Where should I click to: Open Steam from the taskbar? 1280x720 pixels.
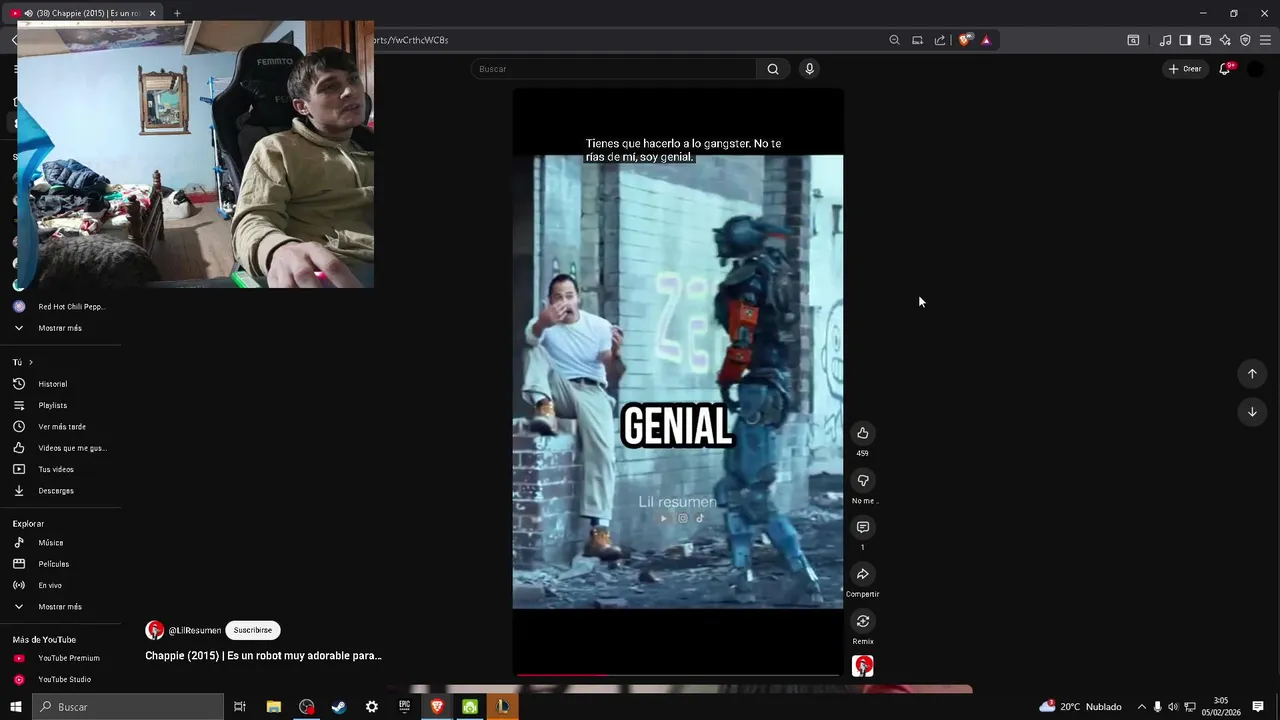click(339, 707)
